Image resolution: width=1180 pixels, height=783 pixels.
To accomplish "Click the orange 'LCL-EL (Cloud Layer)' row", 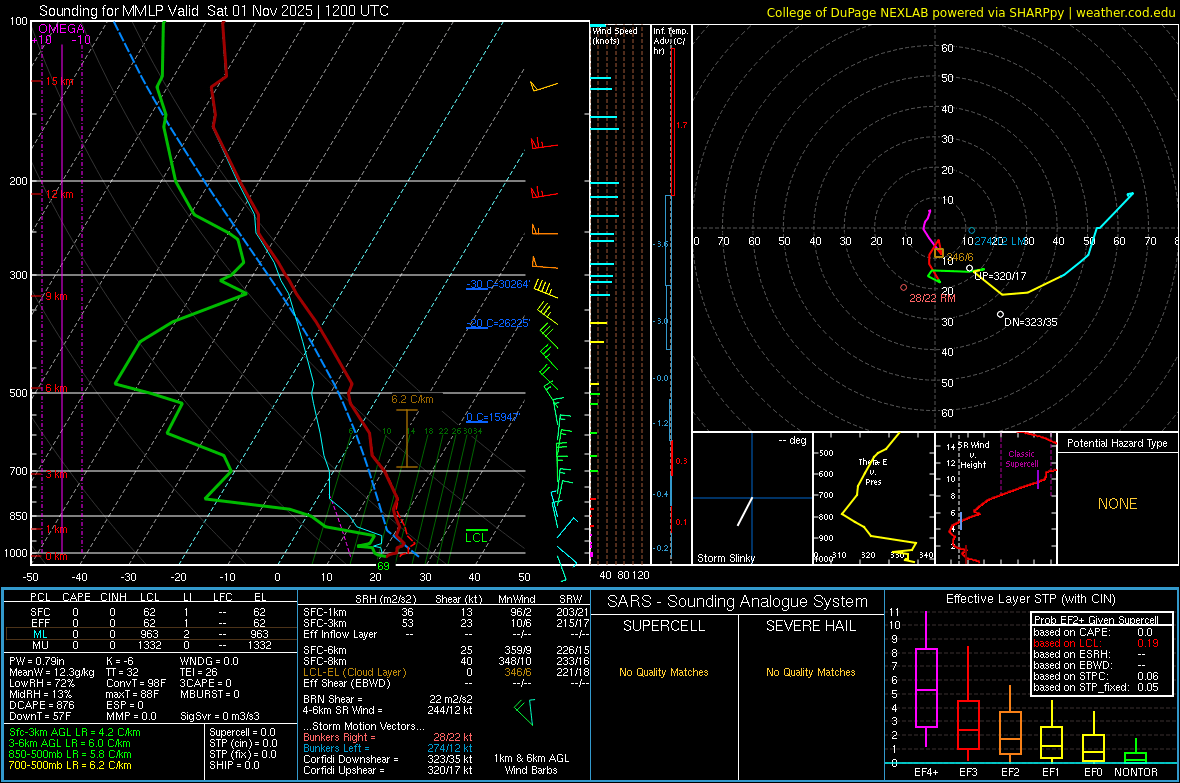I will point(446,672).
